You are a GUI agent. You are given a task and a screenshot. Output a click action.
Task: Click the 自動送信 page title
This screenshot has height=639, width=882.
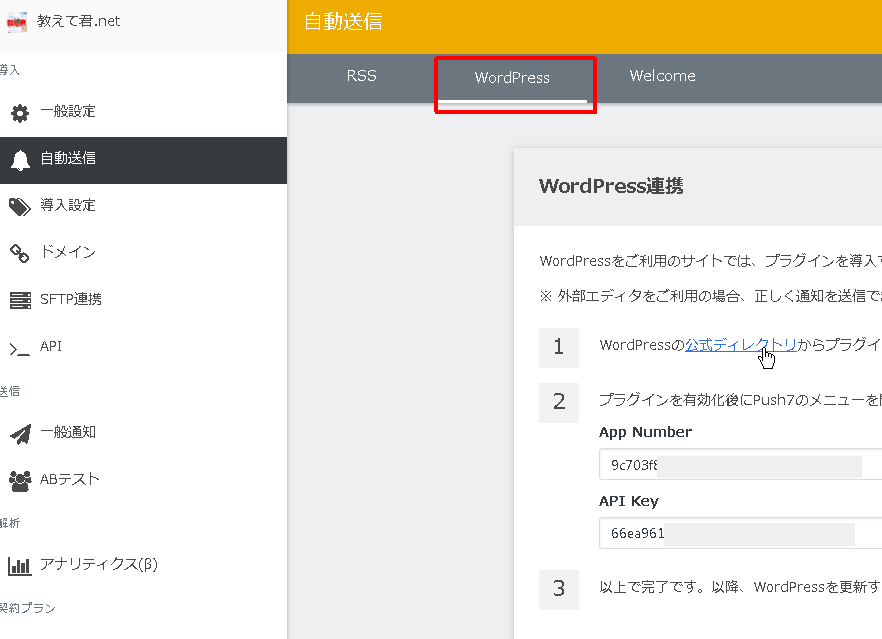click(343, 22)
